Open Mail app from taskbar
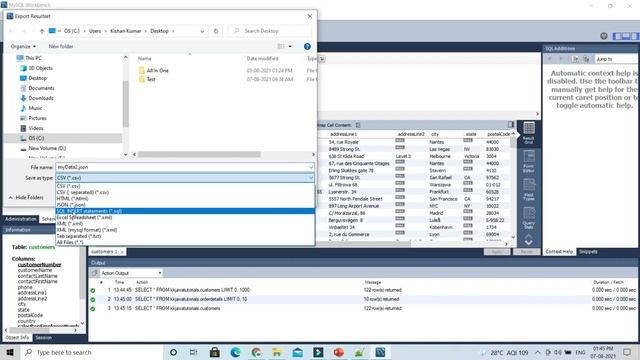Viewport: 640px width, 360px height. pos(298,352)
